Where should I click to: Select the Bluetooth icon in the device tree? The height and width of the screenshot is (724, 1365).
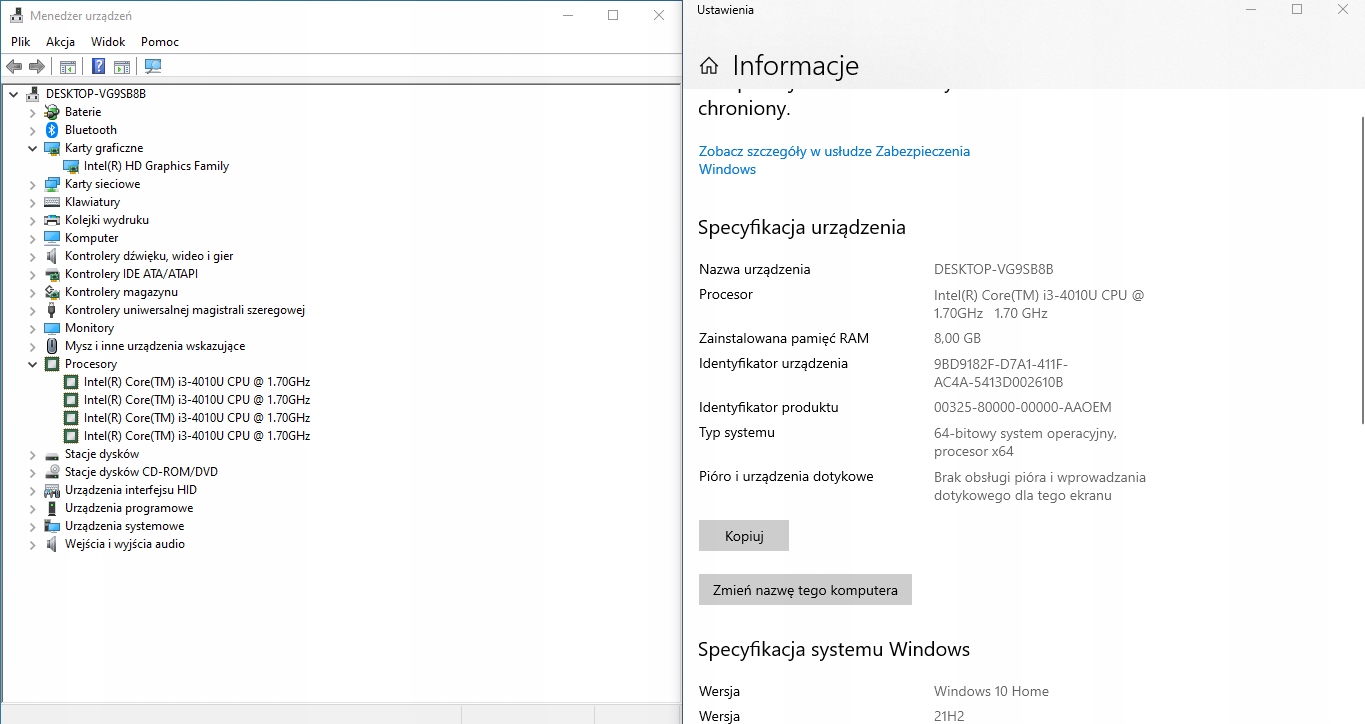coord(52,130)
